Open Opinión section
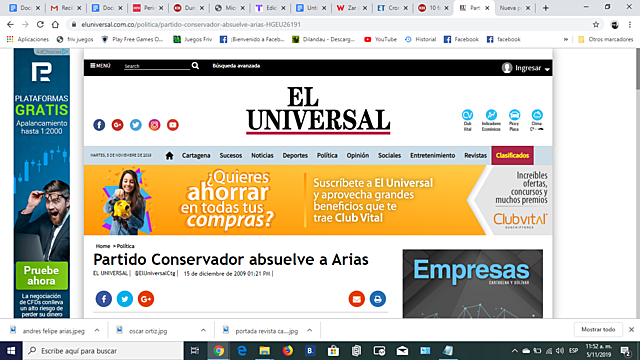This screenshot has width=640, height=360. [358, 156]
